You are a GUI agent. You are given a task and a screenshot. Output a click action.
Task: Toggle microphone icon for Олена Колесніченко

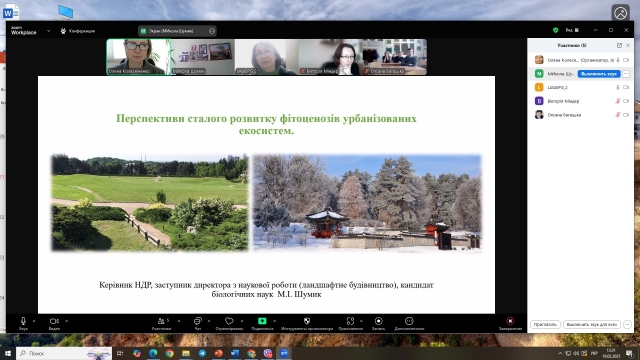point(618,60)
